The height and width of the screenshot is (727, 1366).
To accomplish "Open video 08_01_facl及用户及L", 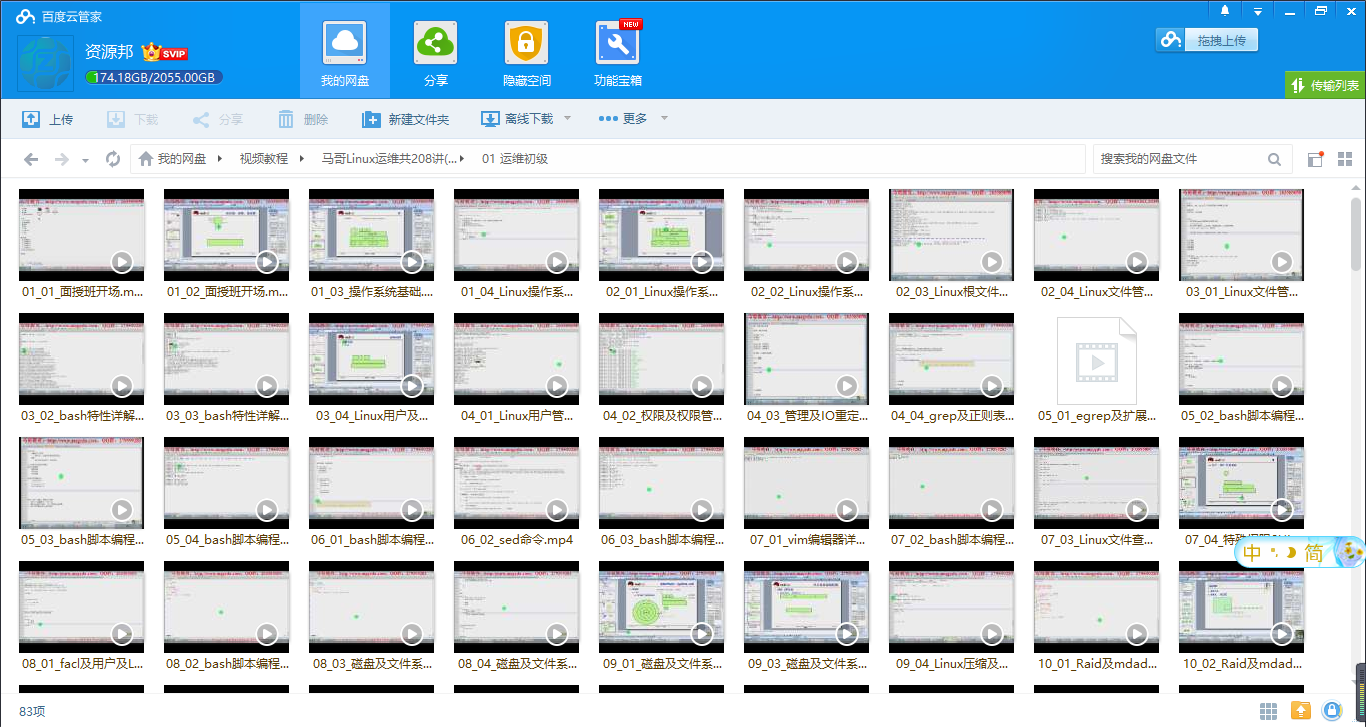I will [x=82, y=607].
